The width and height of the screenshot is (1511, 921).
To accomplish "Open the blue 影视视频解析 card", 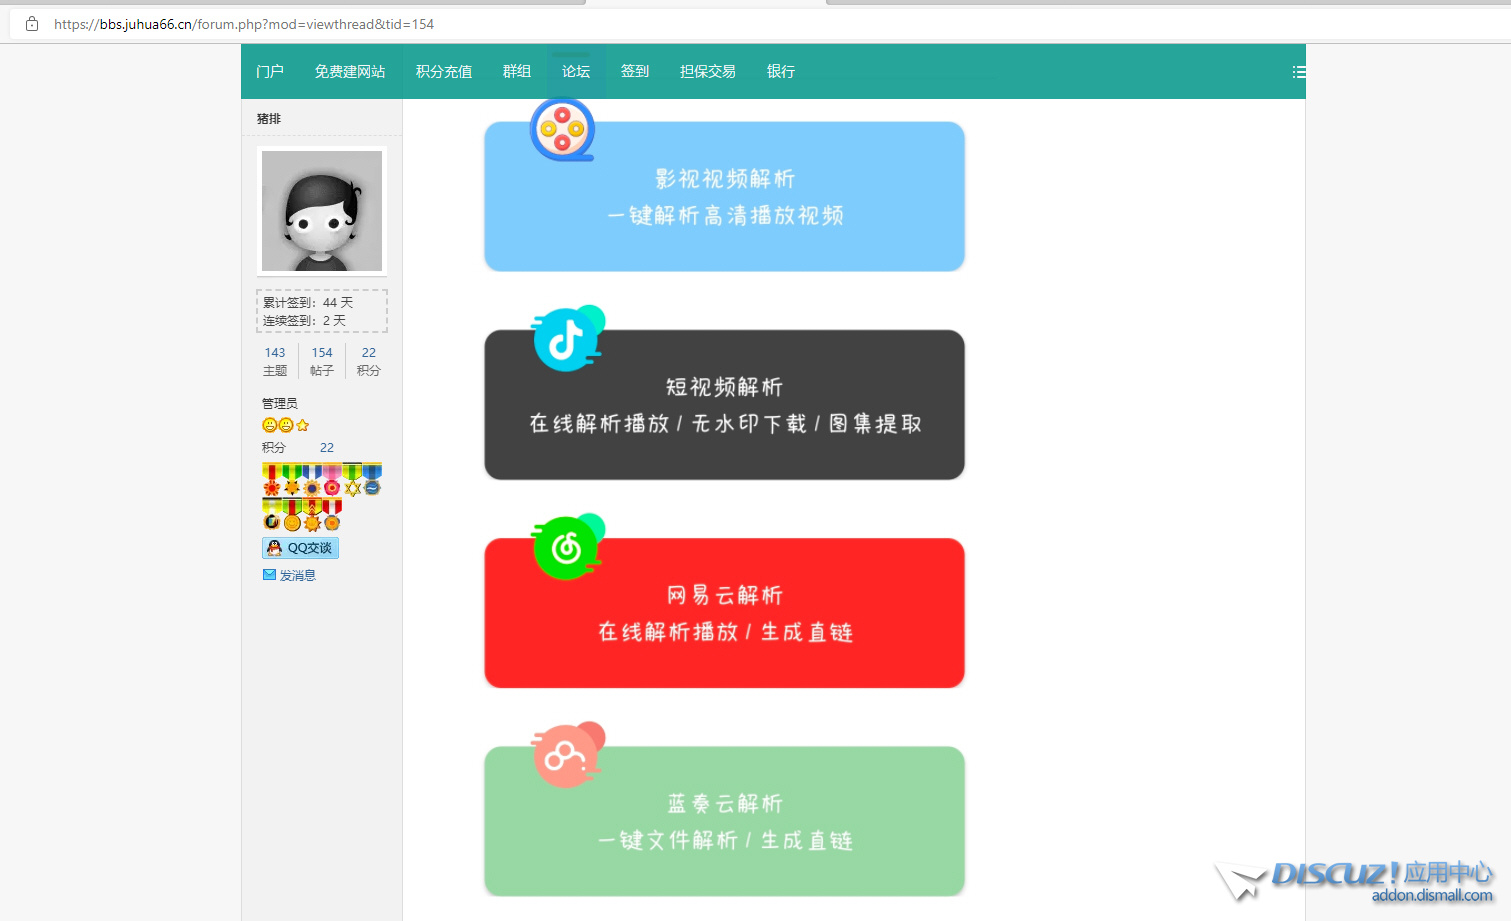I will coord(725,197).
